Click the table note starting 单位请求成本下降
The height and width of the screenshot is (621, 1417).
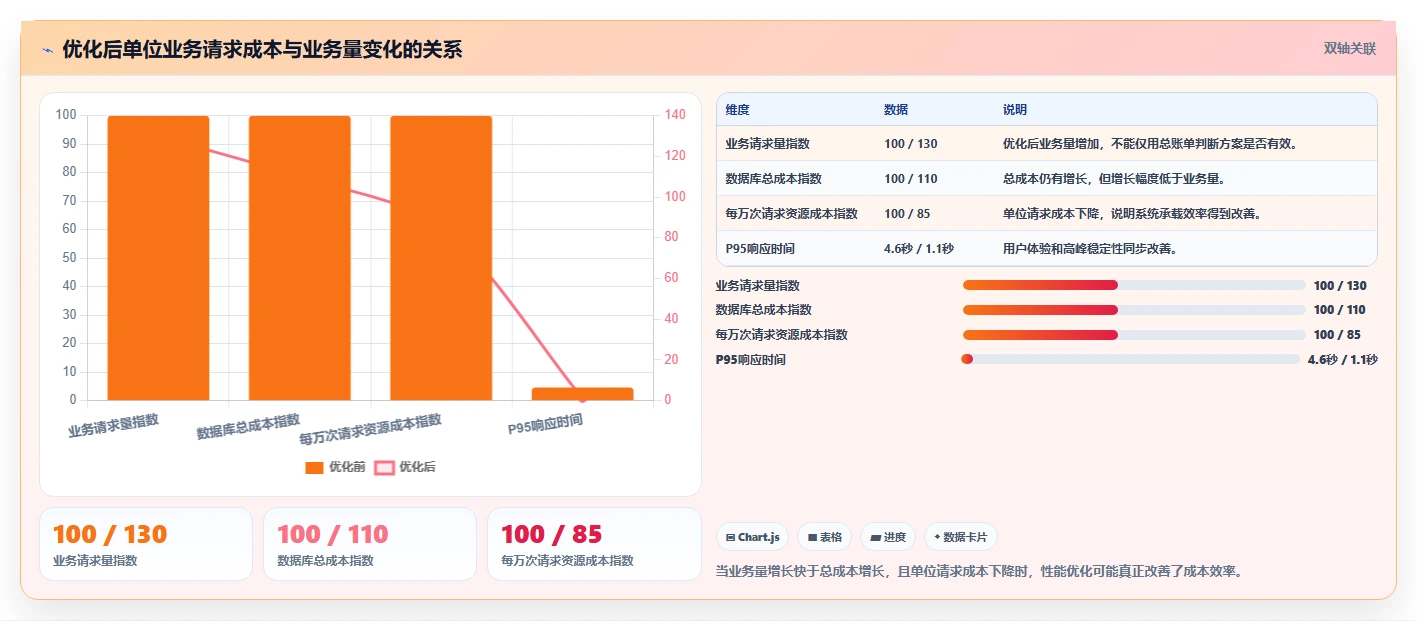(1132, 214)
